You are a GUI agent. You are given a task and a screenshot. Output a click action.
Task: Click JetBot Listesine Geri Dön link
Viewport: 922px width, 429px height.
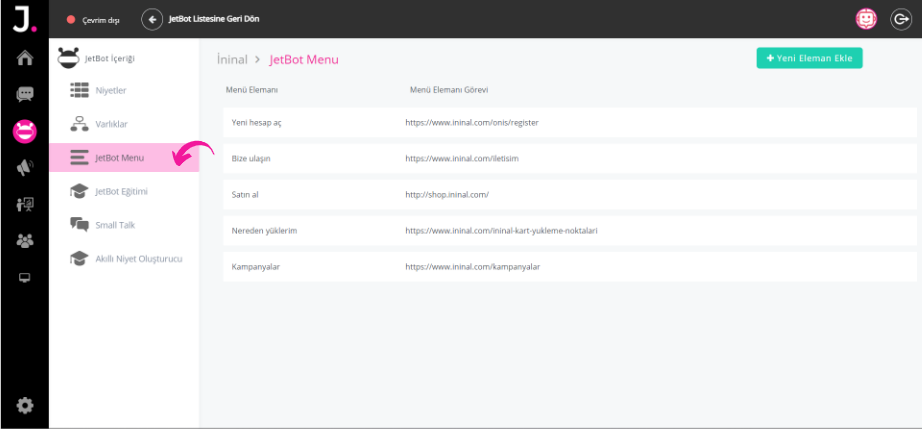pyautogui.click(x=214, y=19)
